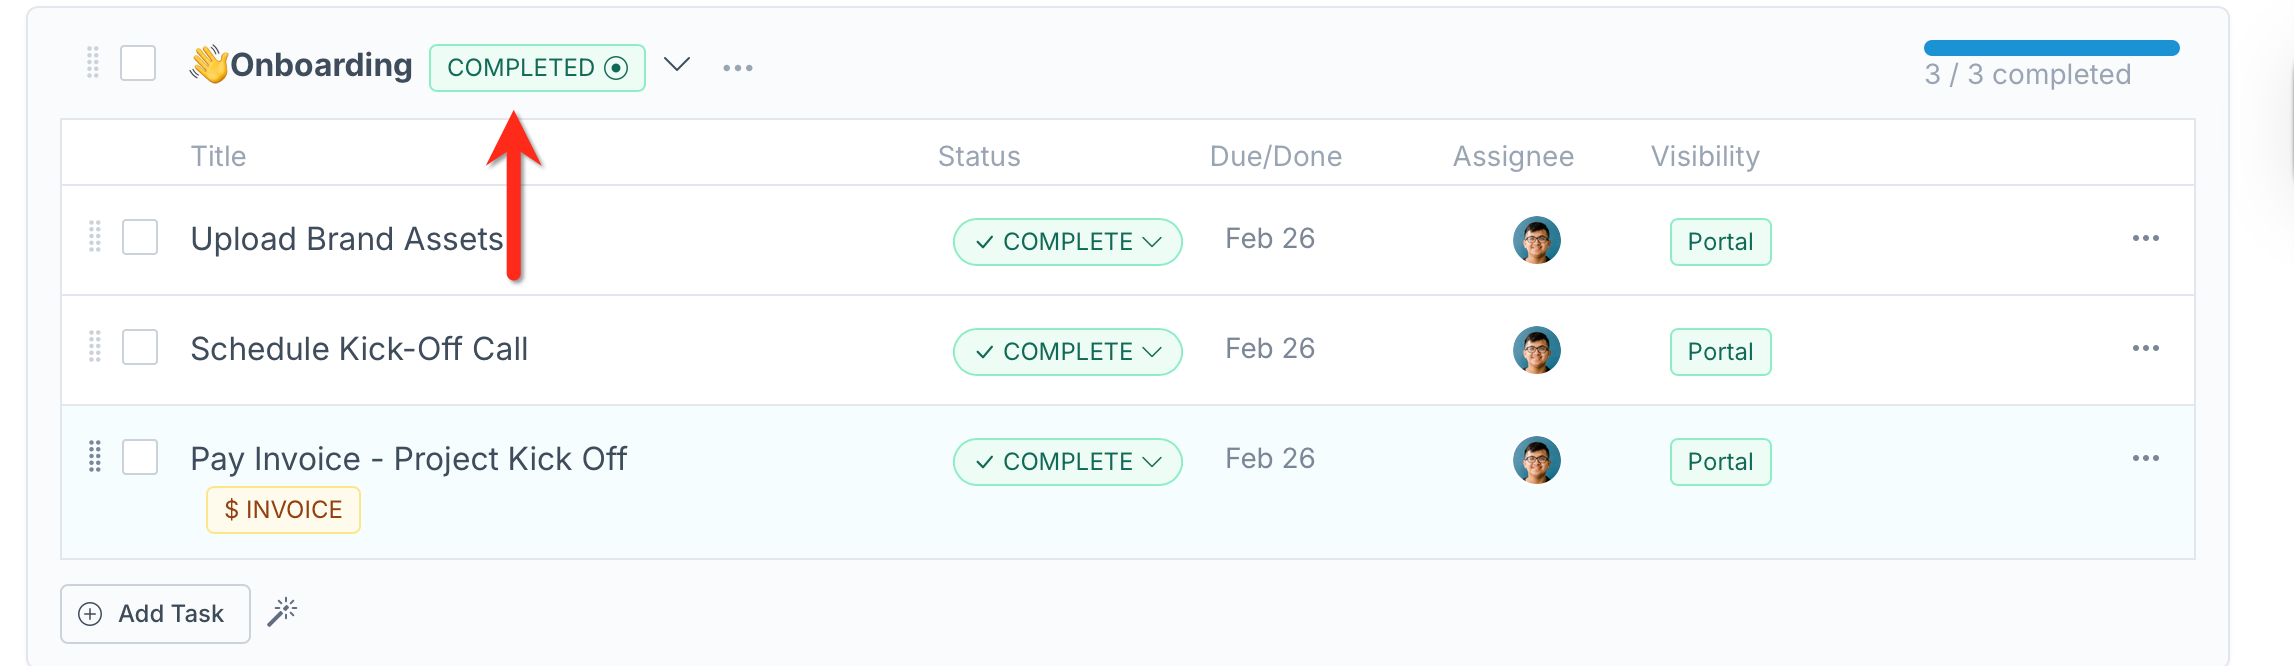Screen dimensions: 2294x666
Task: Click the blue completion progress bar
Action: 2051,48
